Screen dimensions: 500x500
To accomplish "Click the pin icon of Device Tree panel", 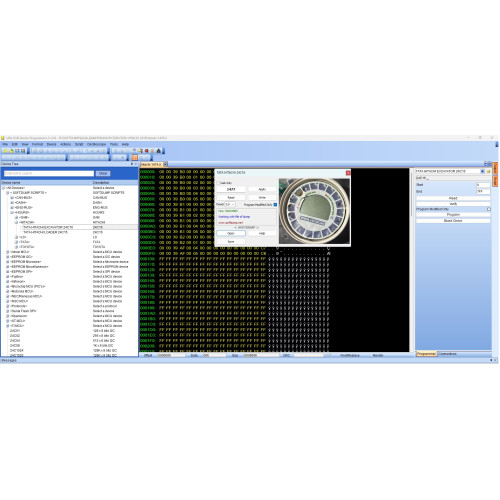I will point(132,164).
